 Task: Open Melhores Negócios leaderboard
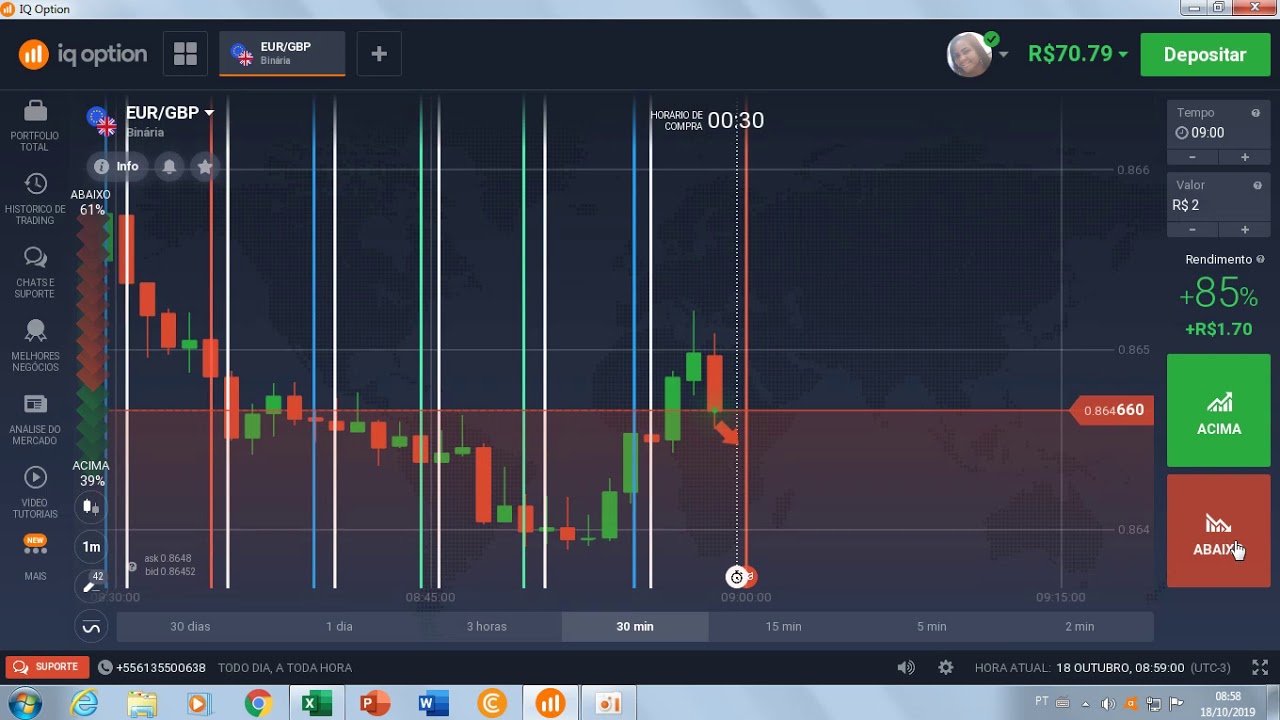[35, 346]
